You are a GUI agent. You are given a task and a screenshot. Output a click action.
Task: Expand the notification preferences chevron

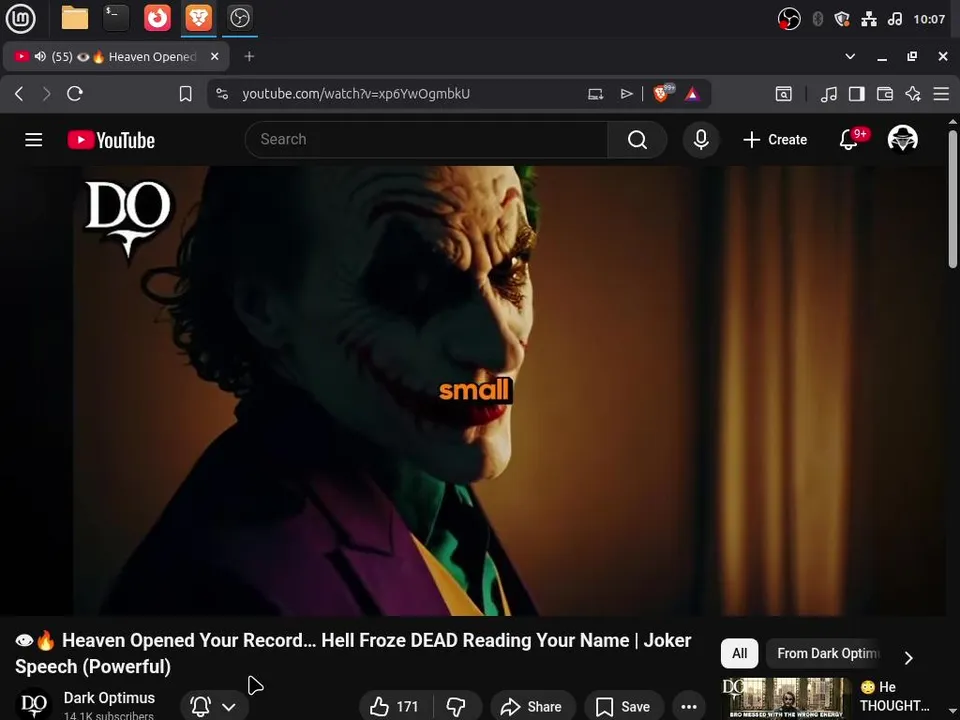(229, 707)
